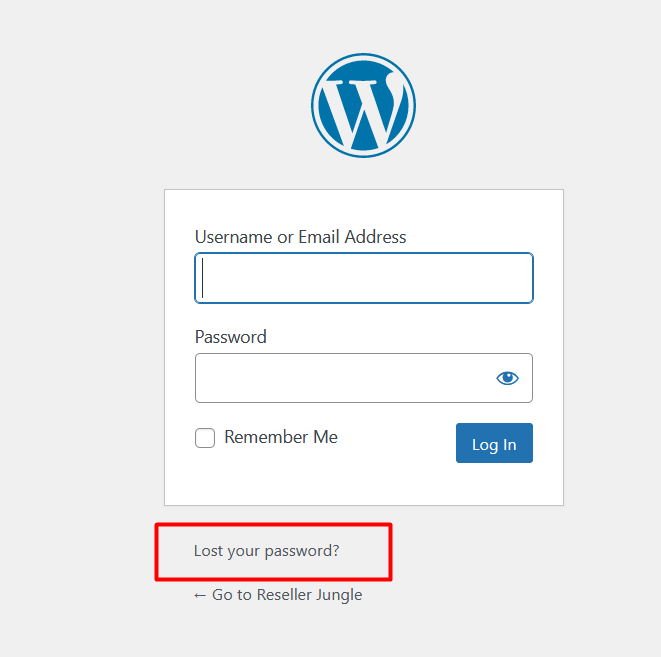Tick the box beside Remember Me
The image size is (661, 657).
pos(205,438)
